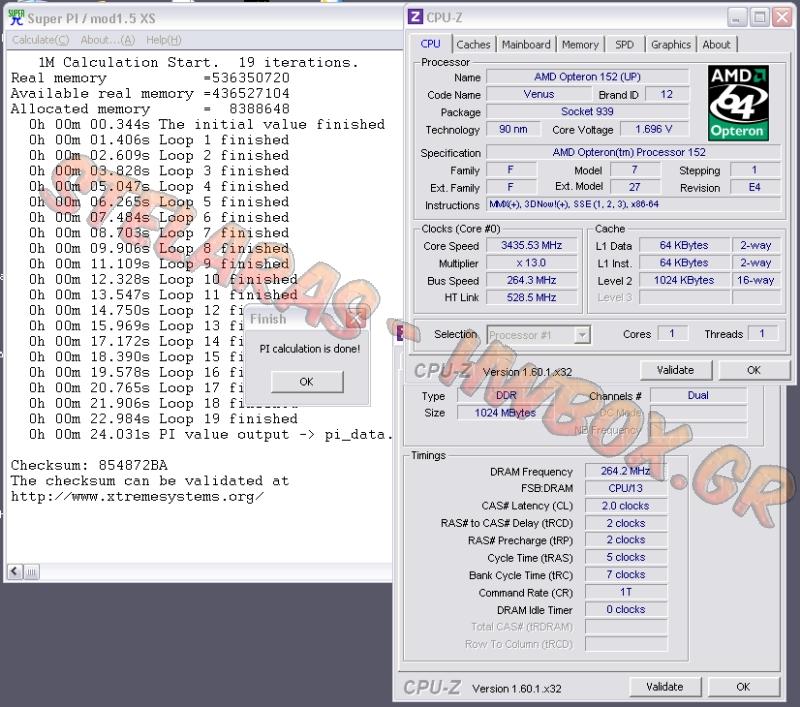The image size is (800, 707).
Task: Switch to the Memory tab
Action: [x=580, y=44]
